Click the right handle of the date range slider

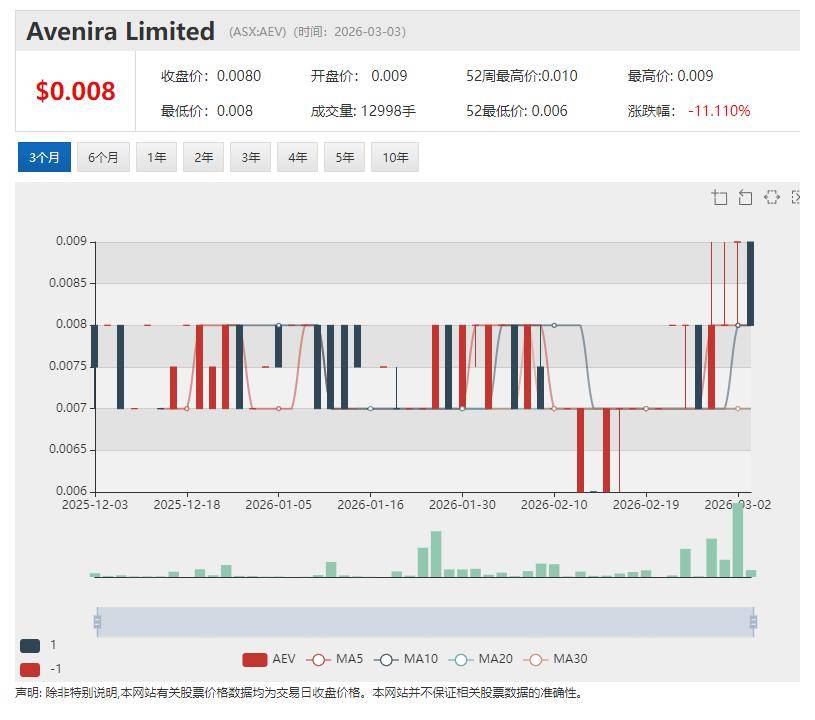tap(753, 622)
